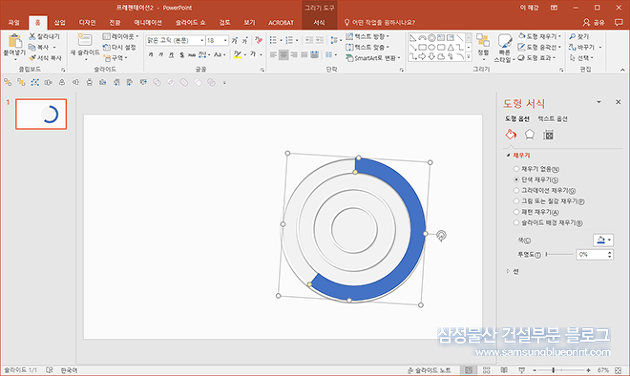Open 파일 (File) ribbon tab

point(14,22)
